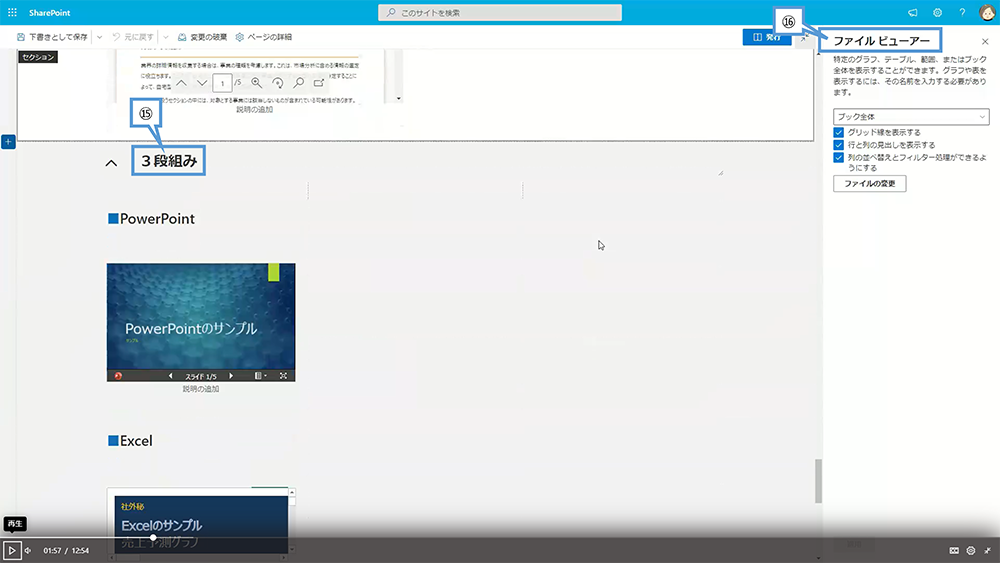
Task: Click the セクション label tag
Action: coord(38,57)
